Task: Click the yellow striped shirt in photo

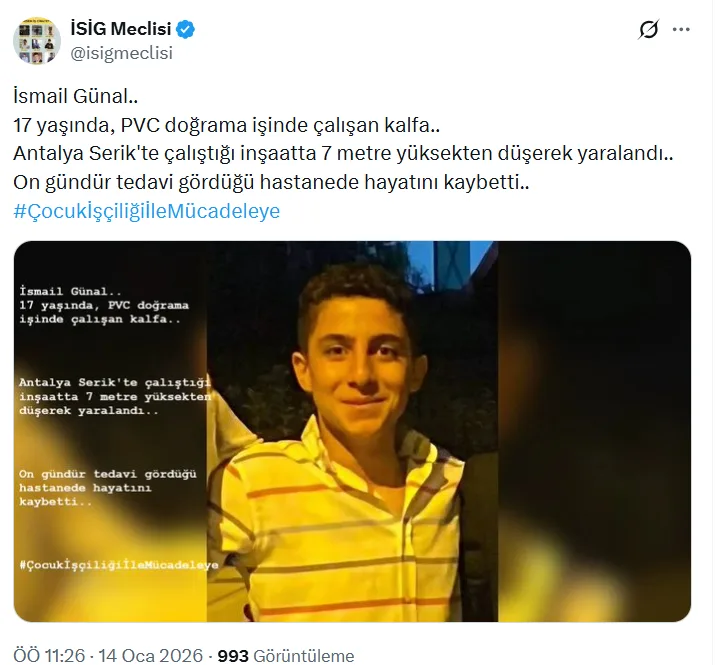Action: coord(341,530)
